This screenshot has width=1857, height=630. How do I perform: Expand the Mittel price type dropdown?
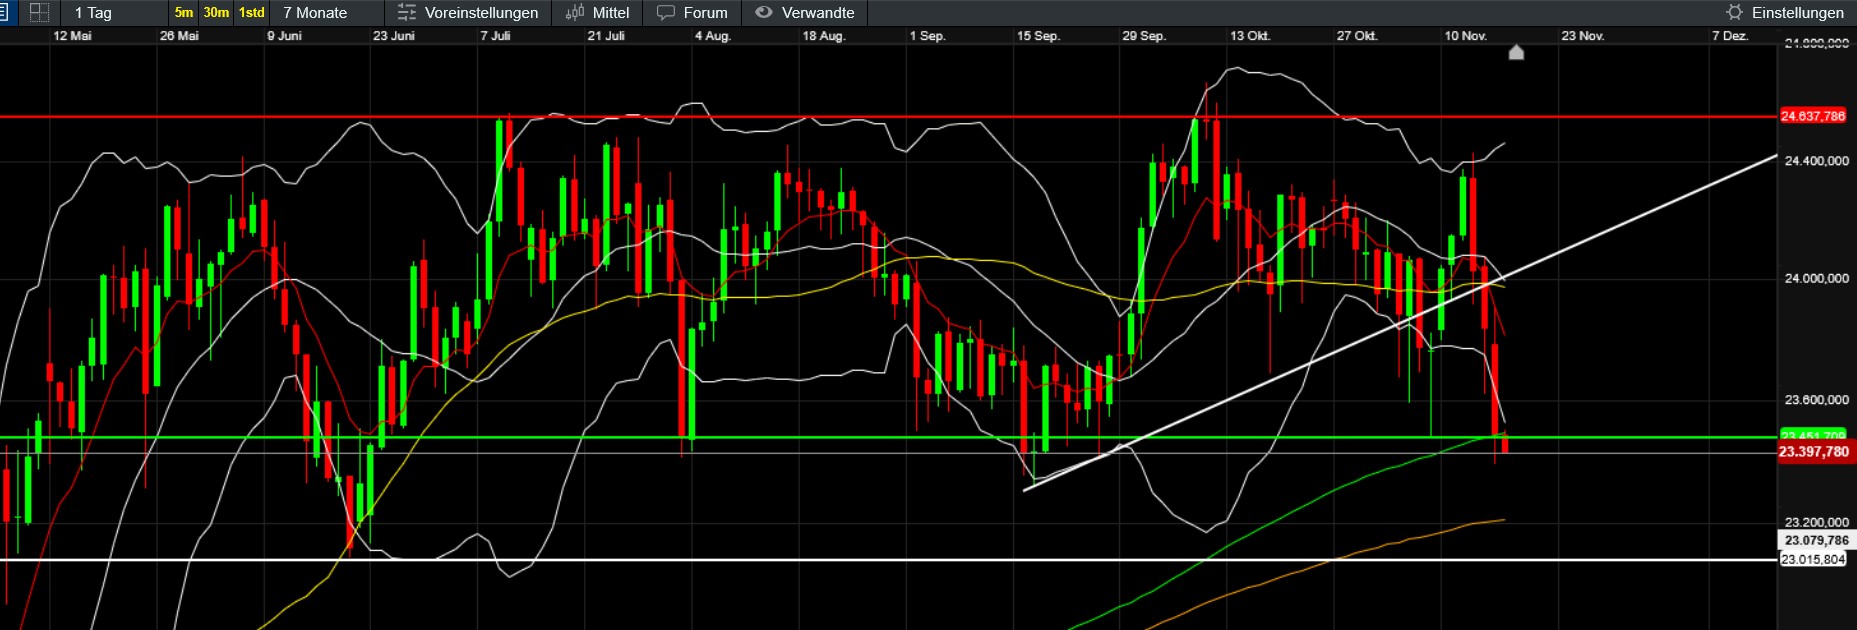[x=610, y=12]
